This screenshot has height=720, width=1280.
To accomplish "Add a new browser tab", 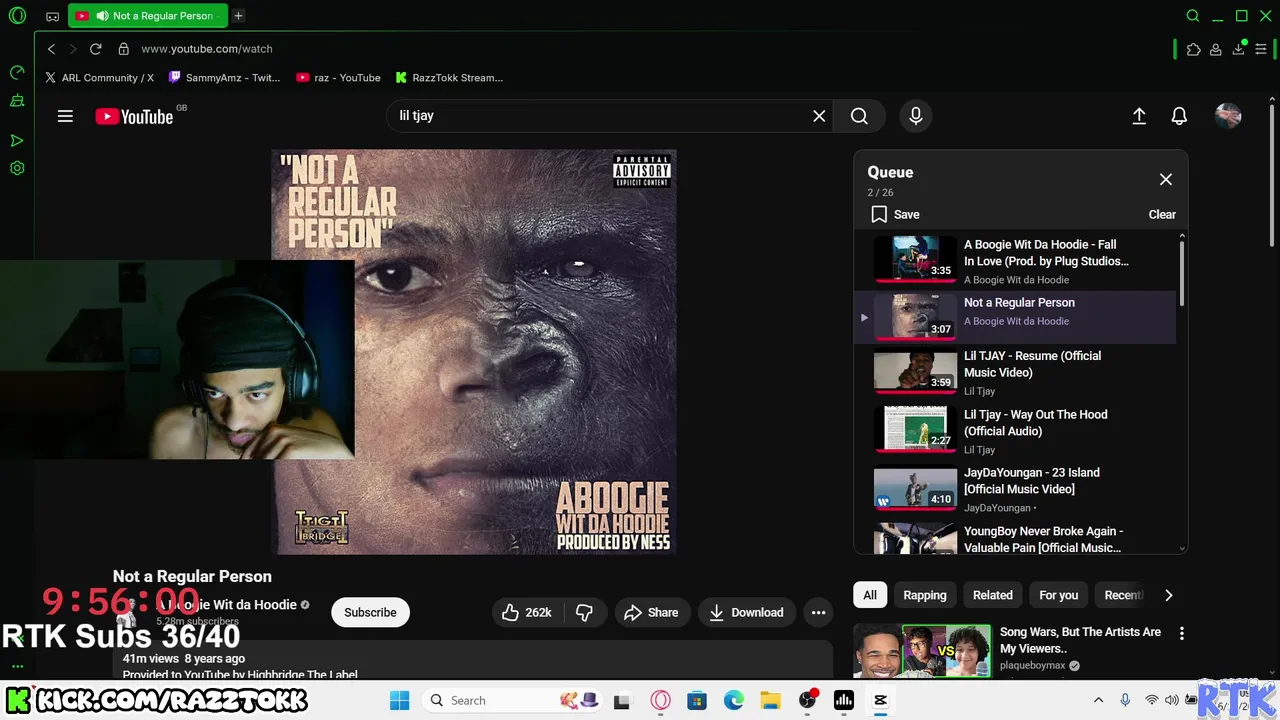I will pos(238,16).
